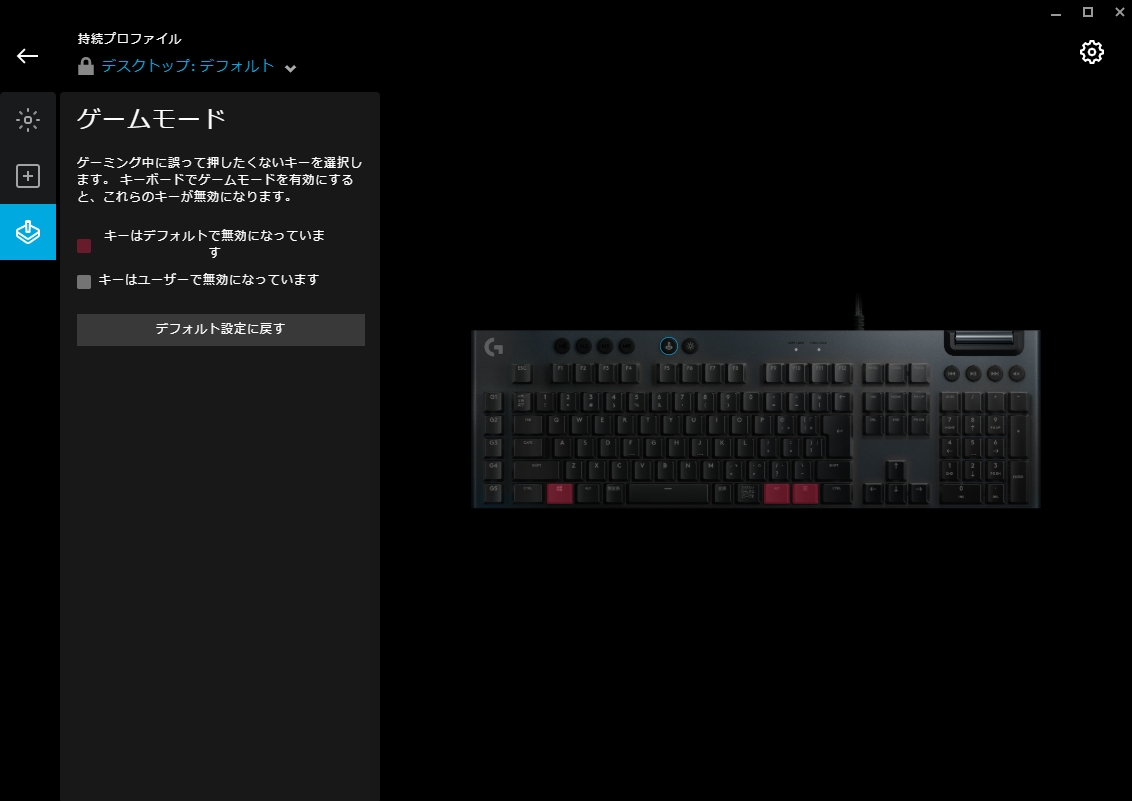Expand the デスクトップ: デフォルト profile dropdown

tap(188, 66)
